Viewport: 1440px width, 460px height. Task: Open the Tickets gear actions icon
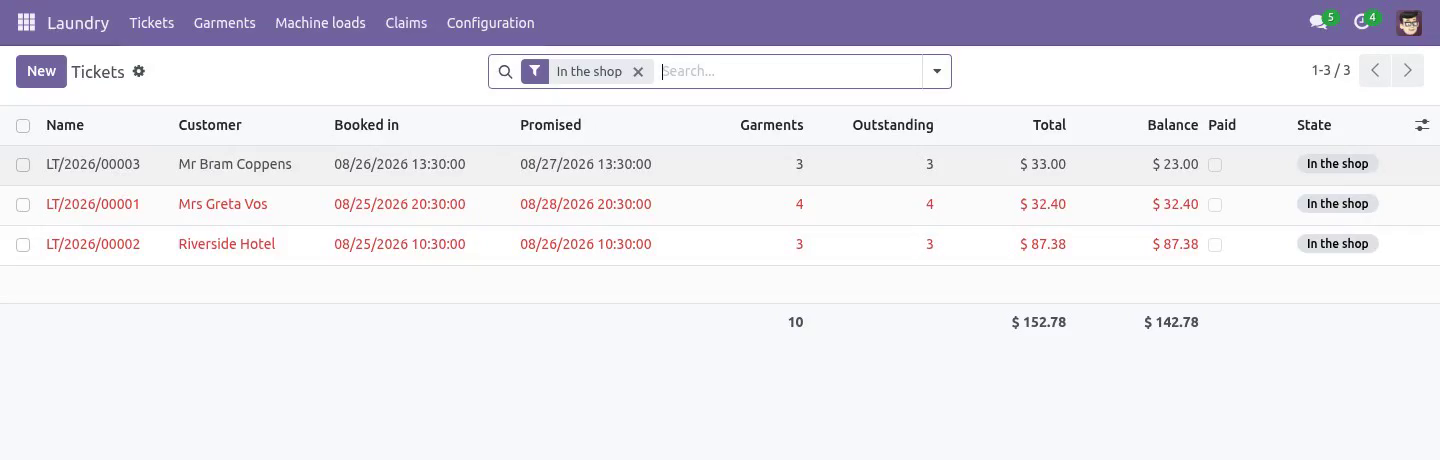[139, 71]
